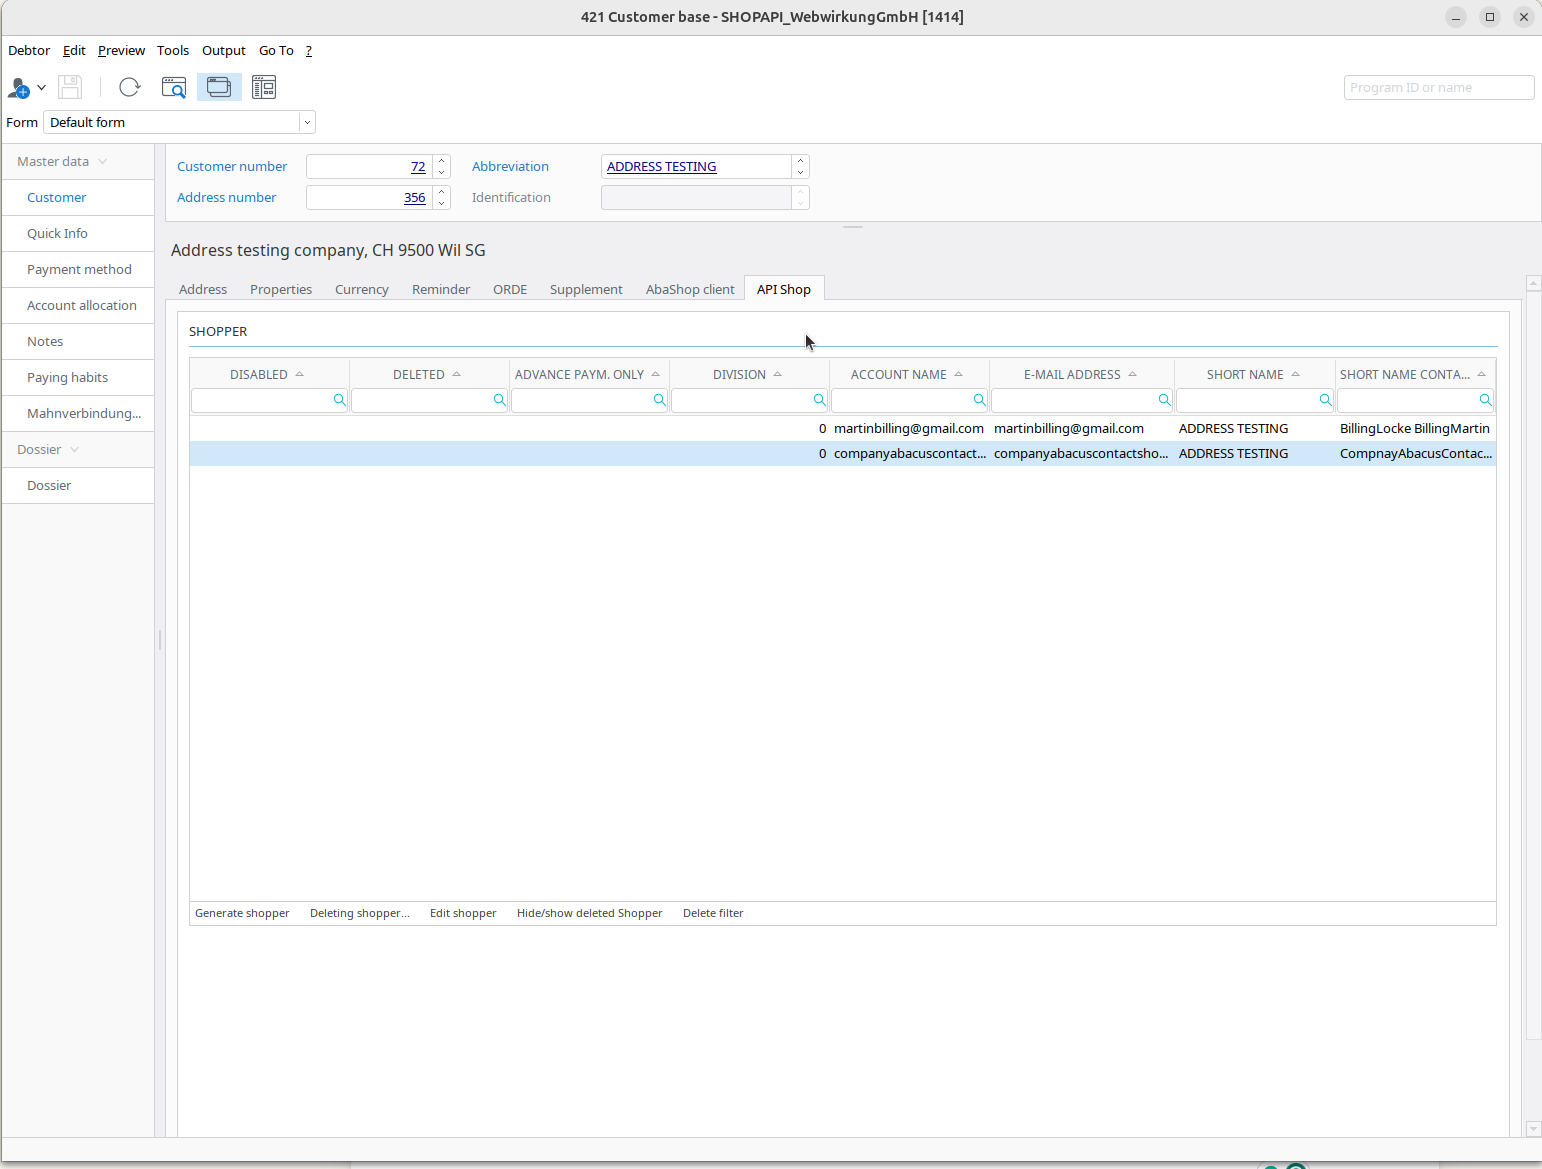Click search icon in Disabled column filter
Image resolution: width=1542 pixels, height=1169 pixels.
pos(339,400)
